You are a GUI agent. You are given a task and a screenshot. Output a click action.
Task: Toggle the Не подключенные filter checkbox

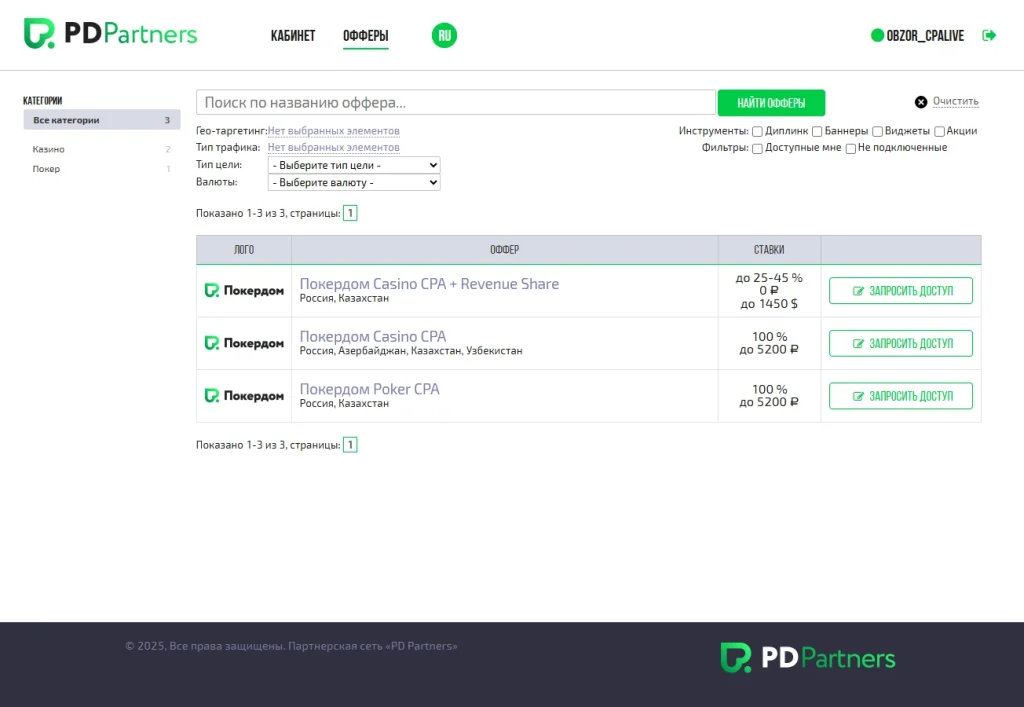[x=850, y=148]
